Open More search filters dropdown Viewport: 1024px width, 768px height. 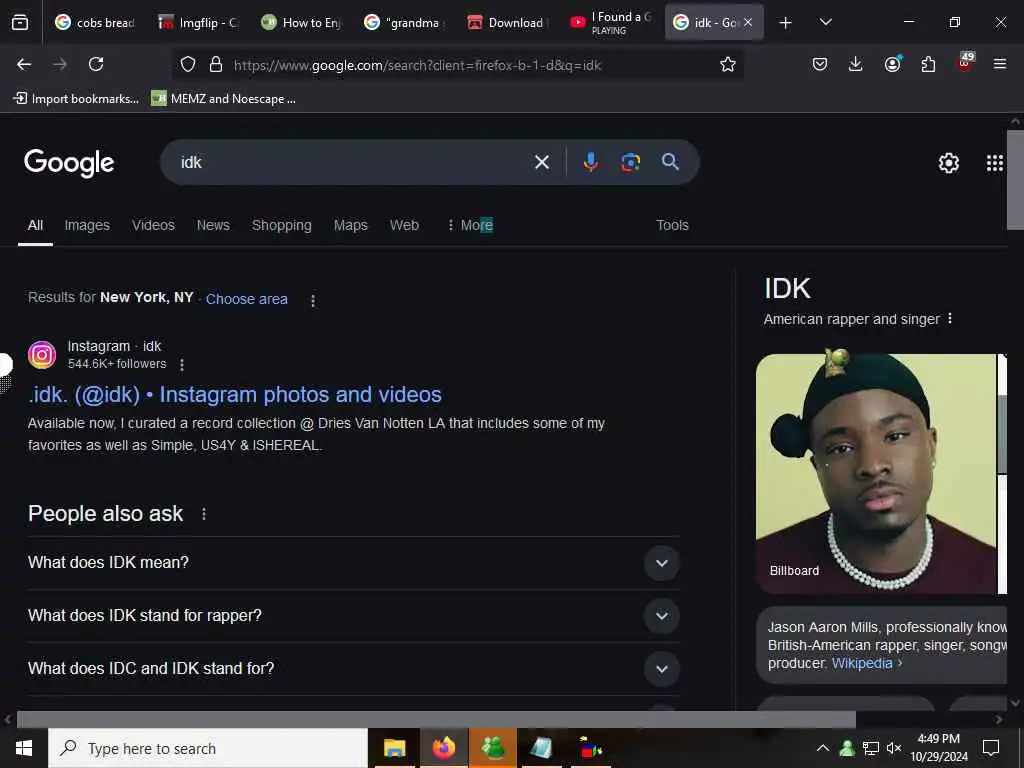[x=470, y=225]
